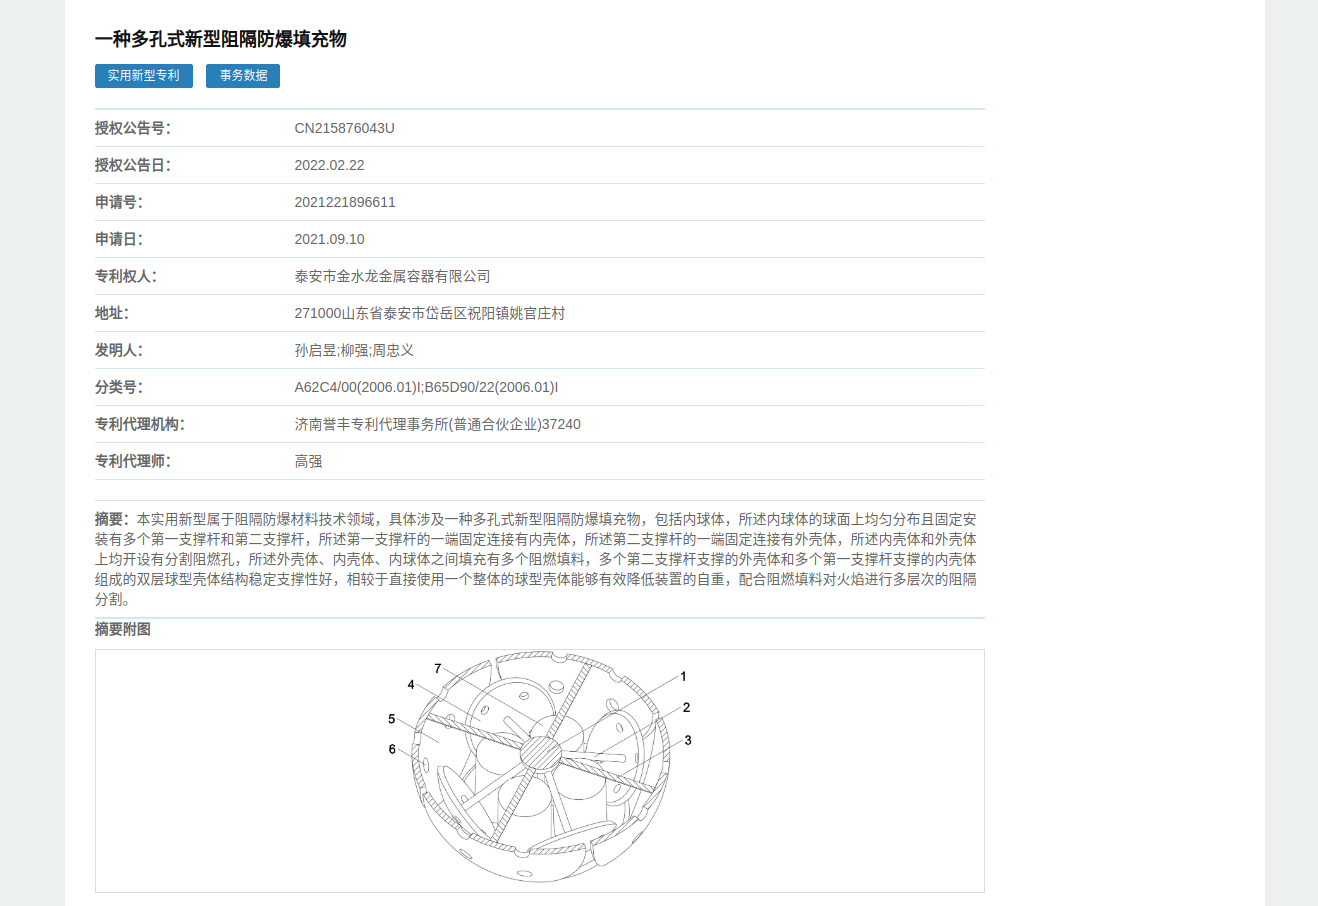
Task: Select the inventors 孙启昱;柳强;周忠义
Action: click(x=354, y=350)
